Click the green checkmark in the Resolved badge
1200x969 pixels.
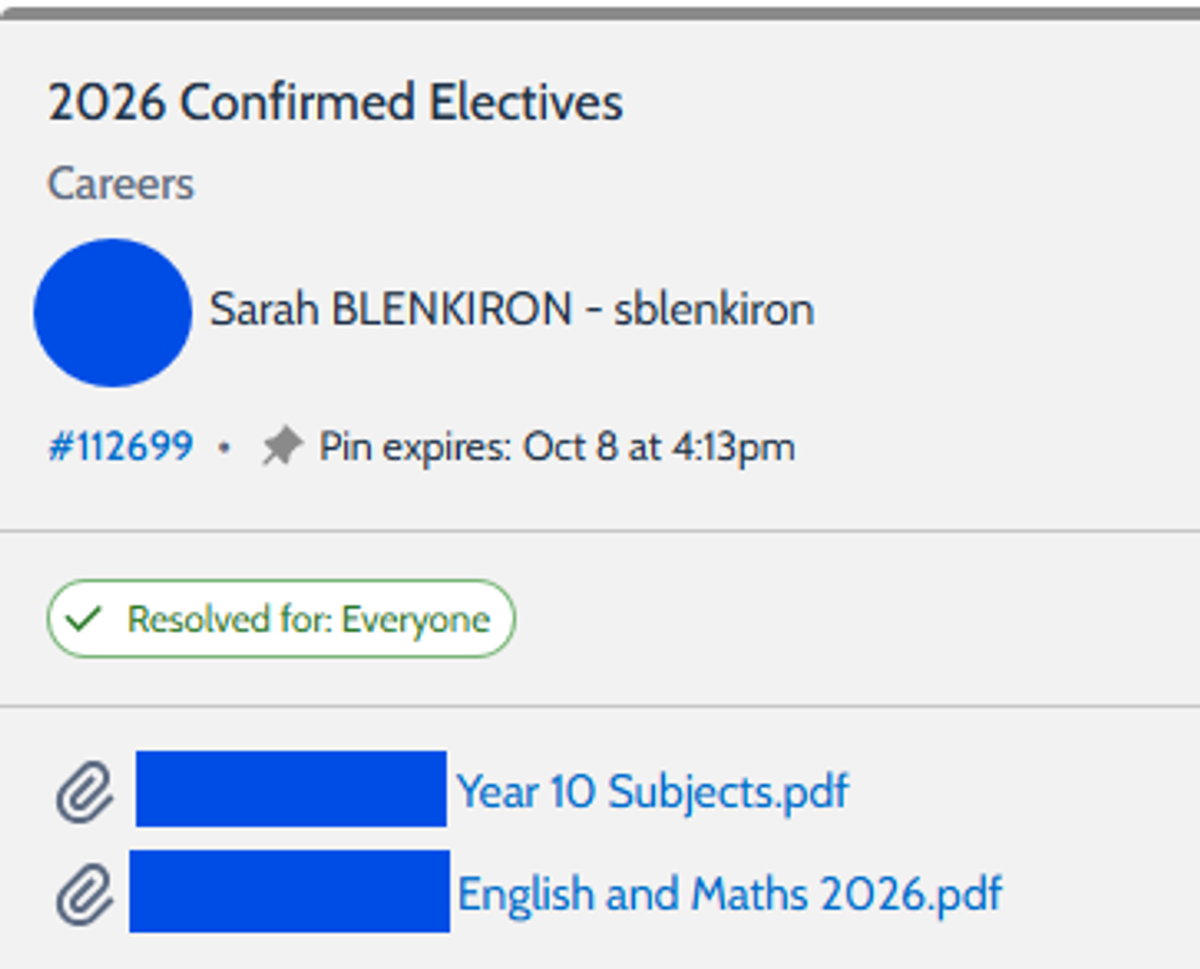[83, 619]
